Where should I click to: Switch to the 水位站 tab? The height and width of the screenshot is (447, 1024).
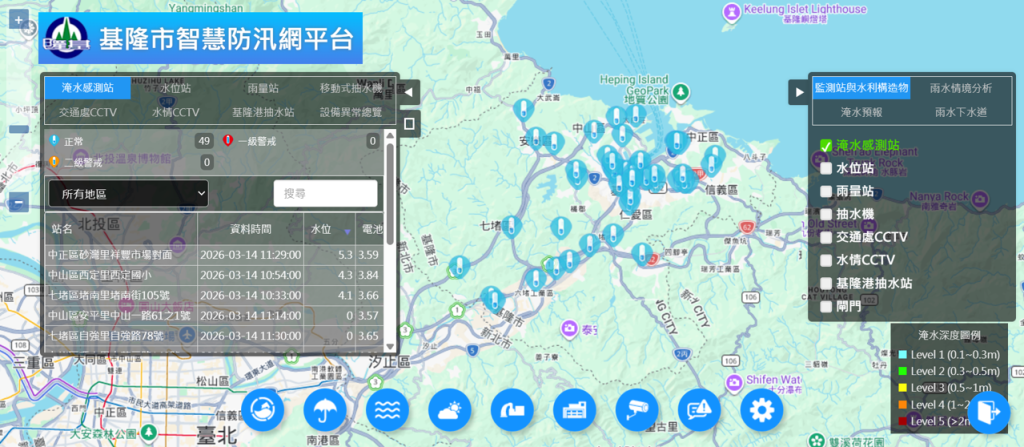177,89
